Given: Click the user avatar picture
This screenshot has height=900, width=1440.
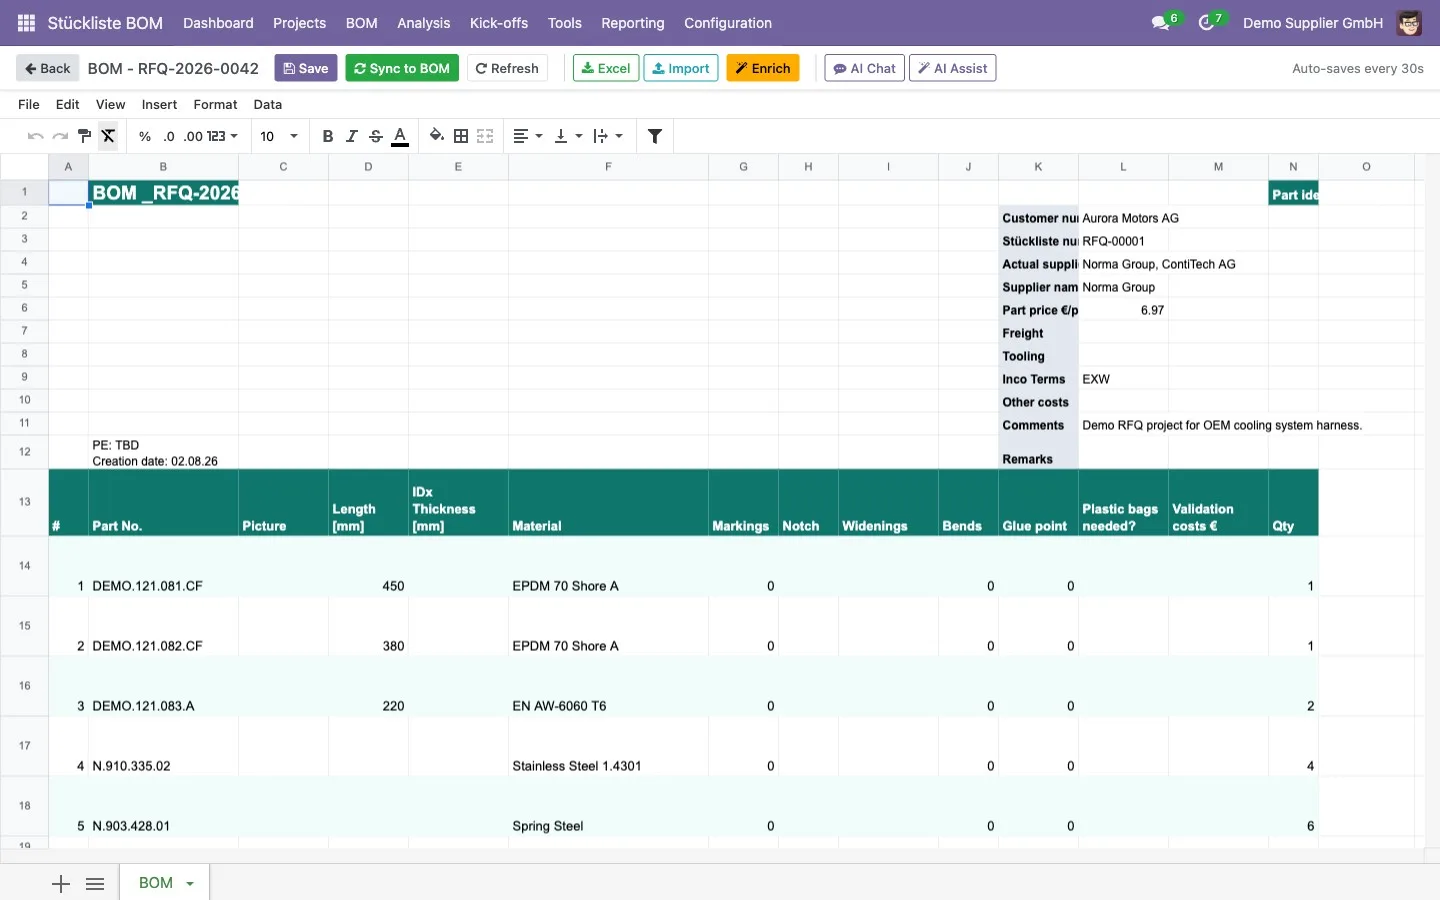Looking at the screenshot, I should [x=1409, y=23].
